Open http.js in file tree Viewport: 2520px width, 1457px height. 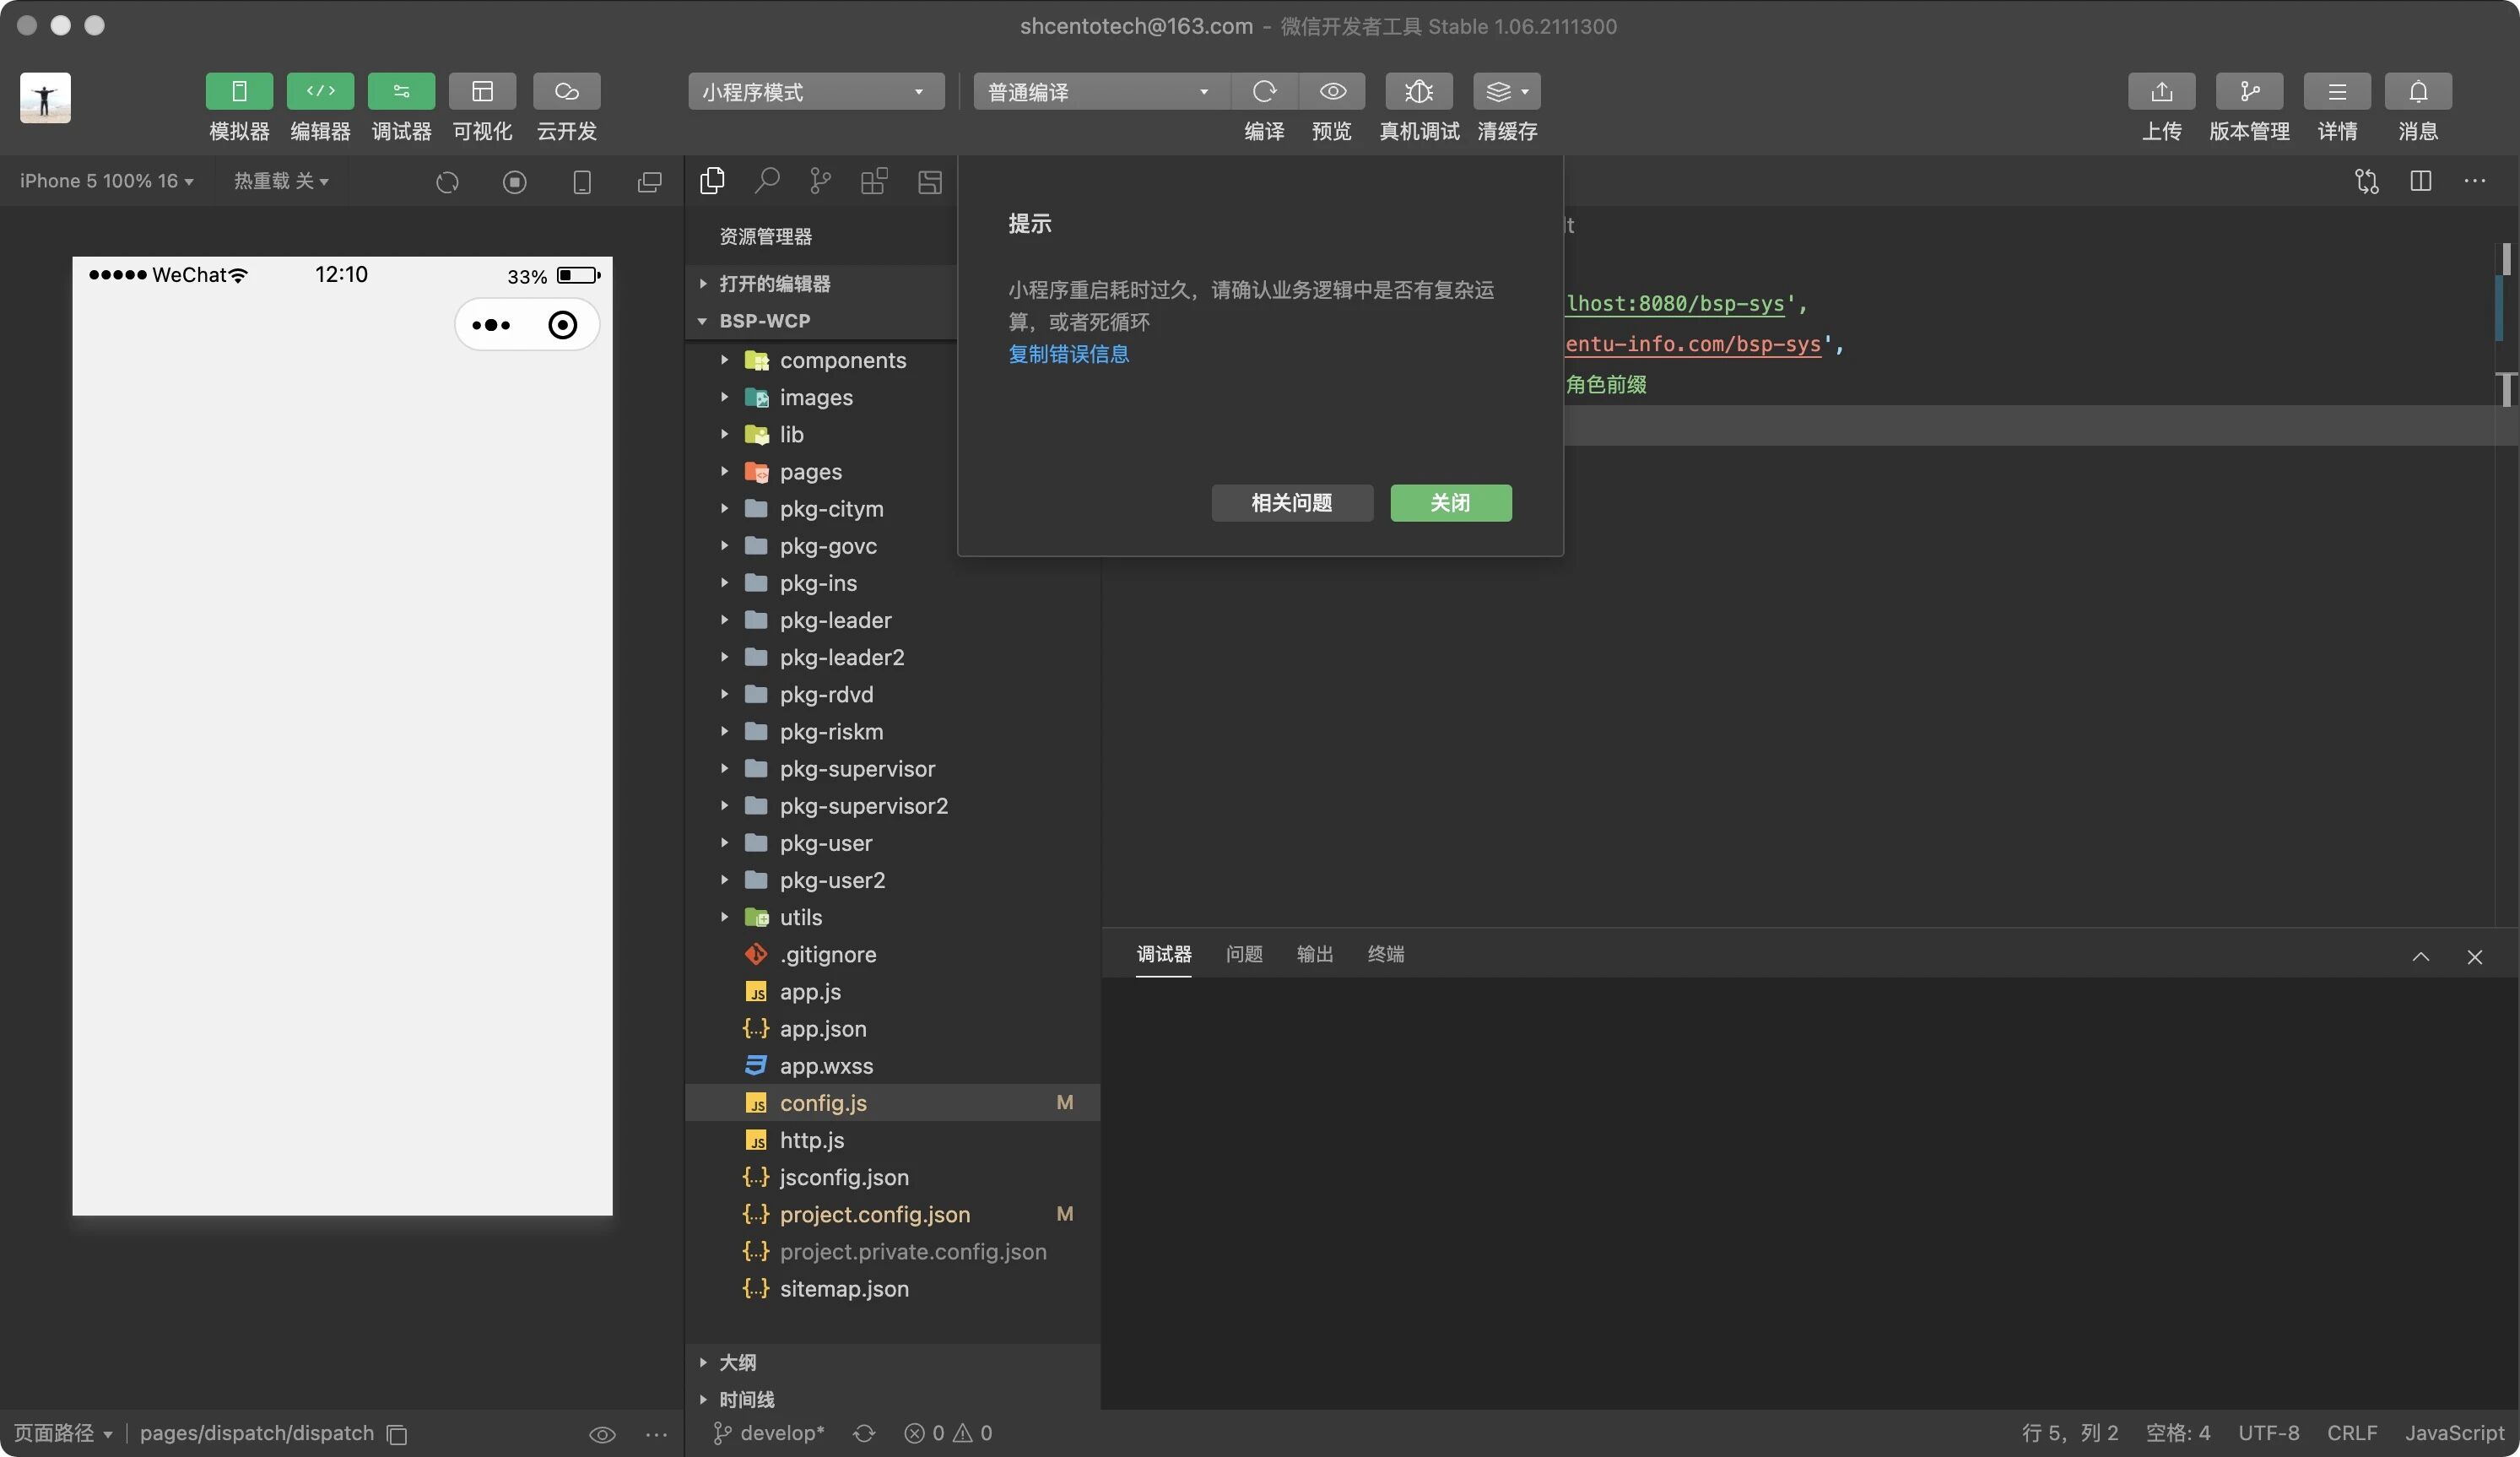coord(811,1140)
